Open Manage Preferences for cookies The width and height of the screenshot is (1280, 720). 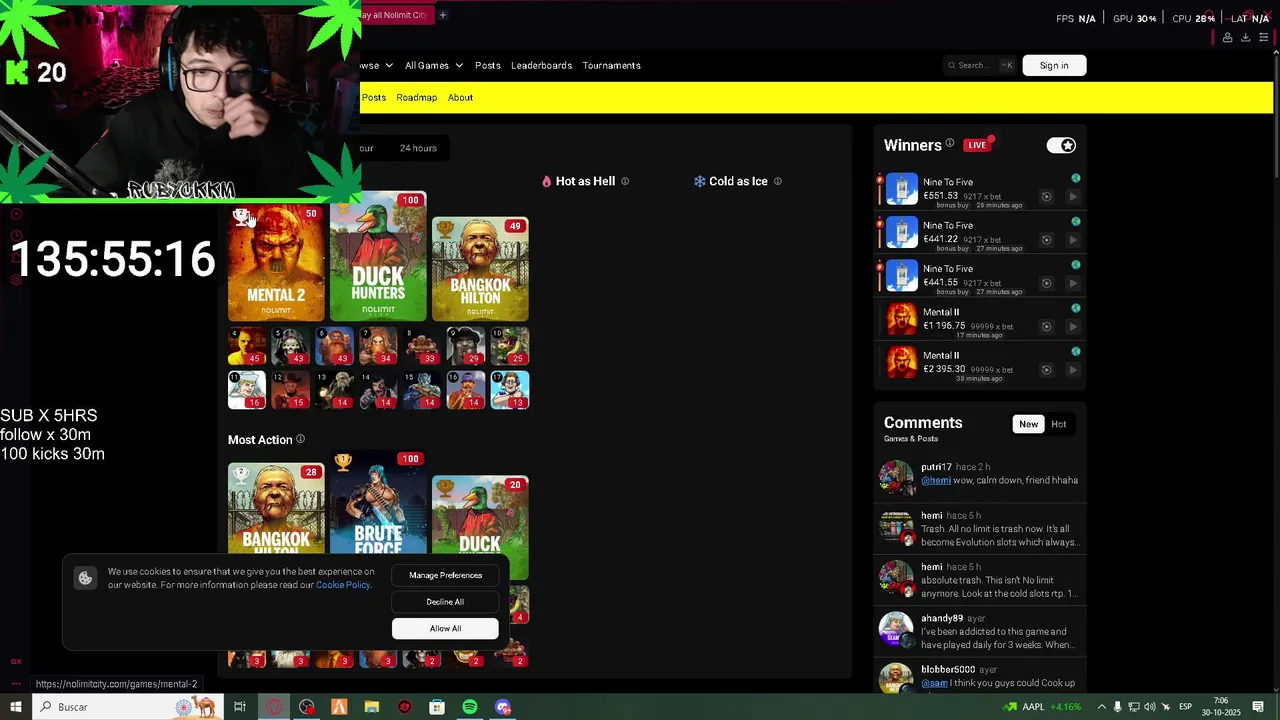(x=445, y=575)
